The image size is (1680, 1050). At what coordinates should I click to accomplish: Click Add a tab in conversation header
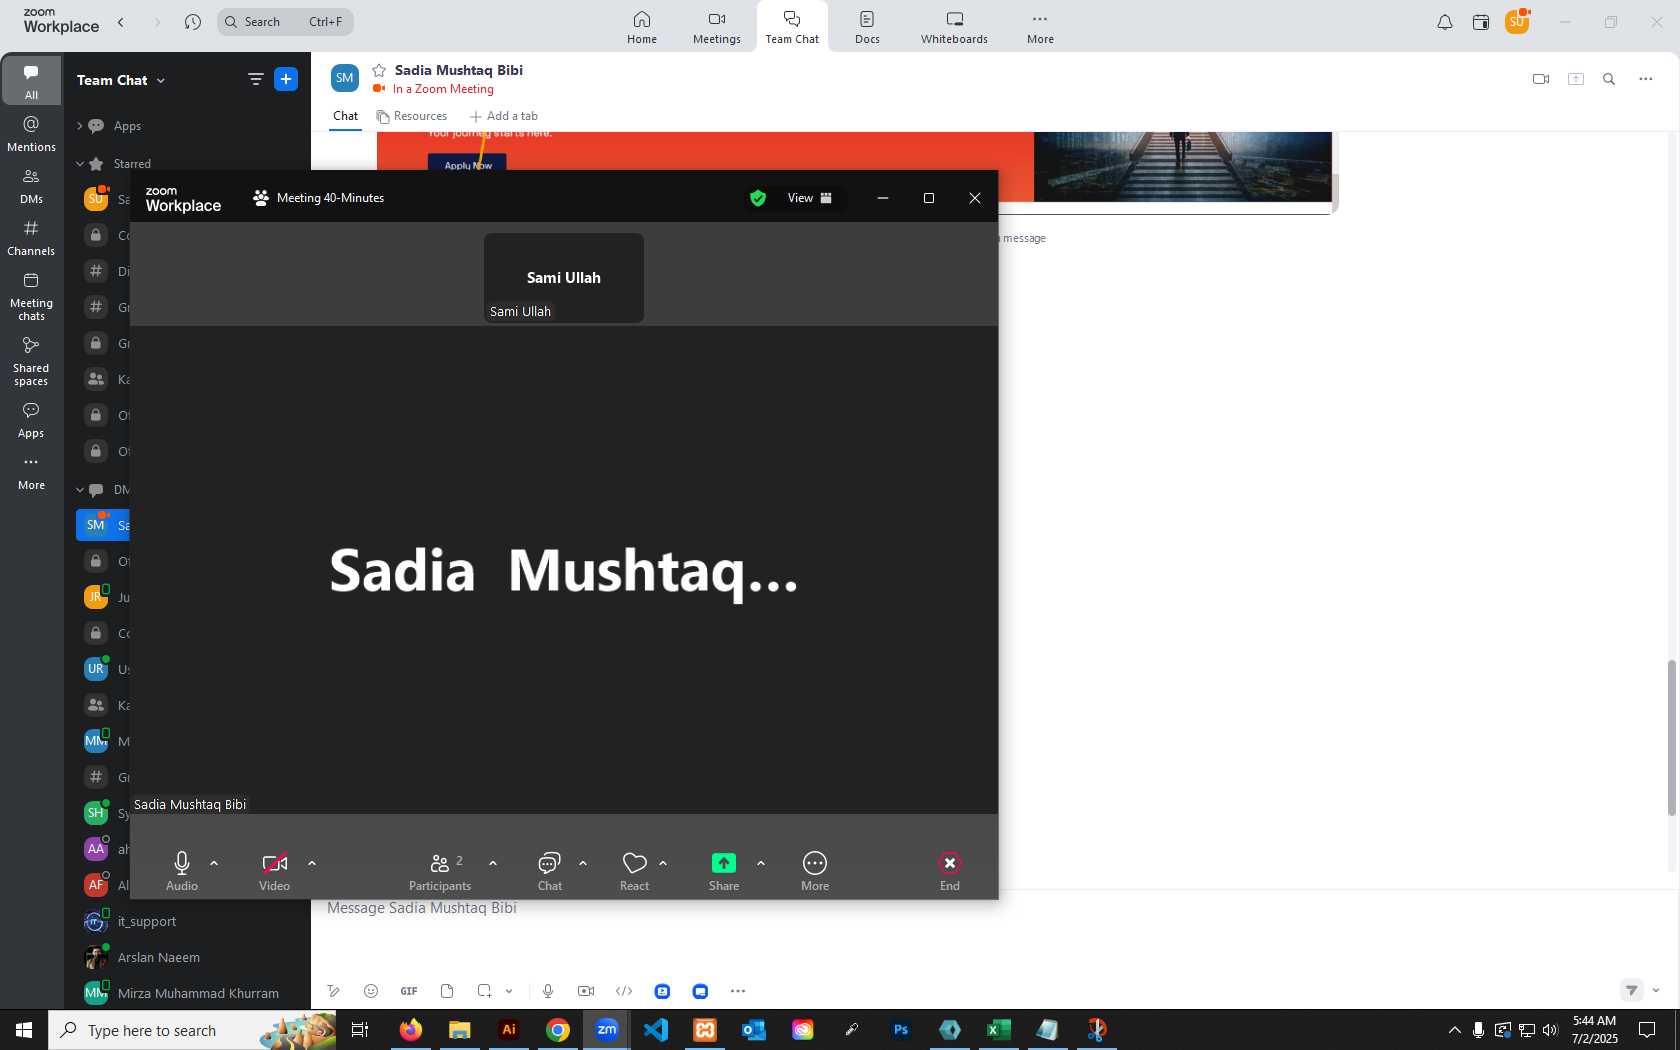[x=503, y=116]
